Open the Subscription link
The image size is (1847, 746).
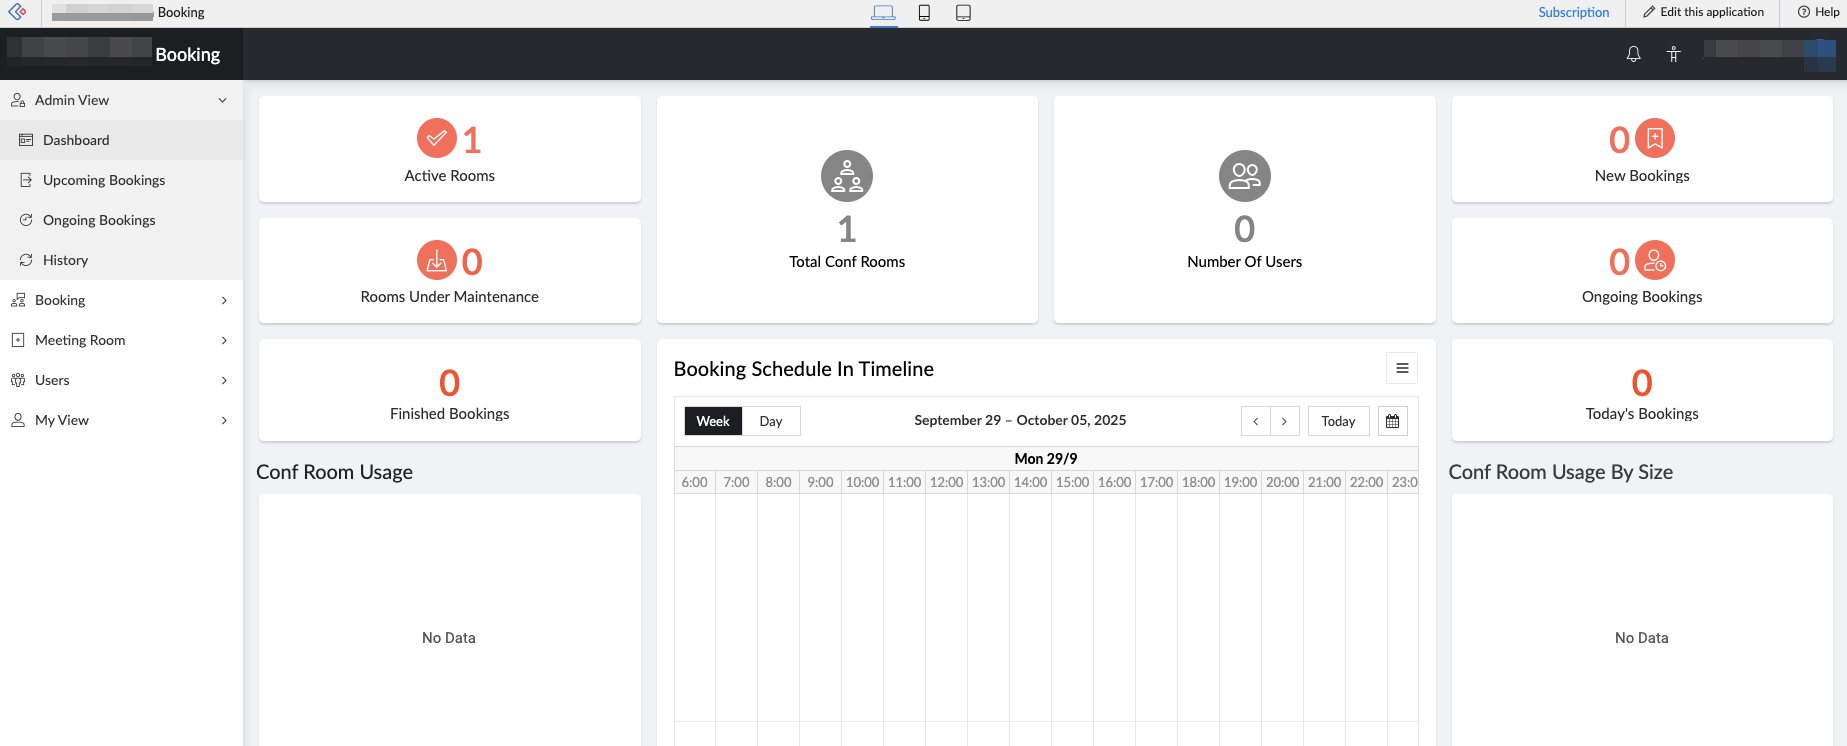[x=1573, y=12]
